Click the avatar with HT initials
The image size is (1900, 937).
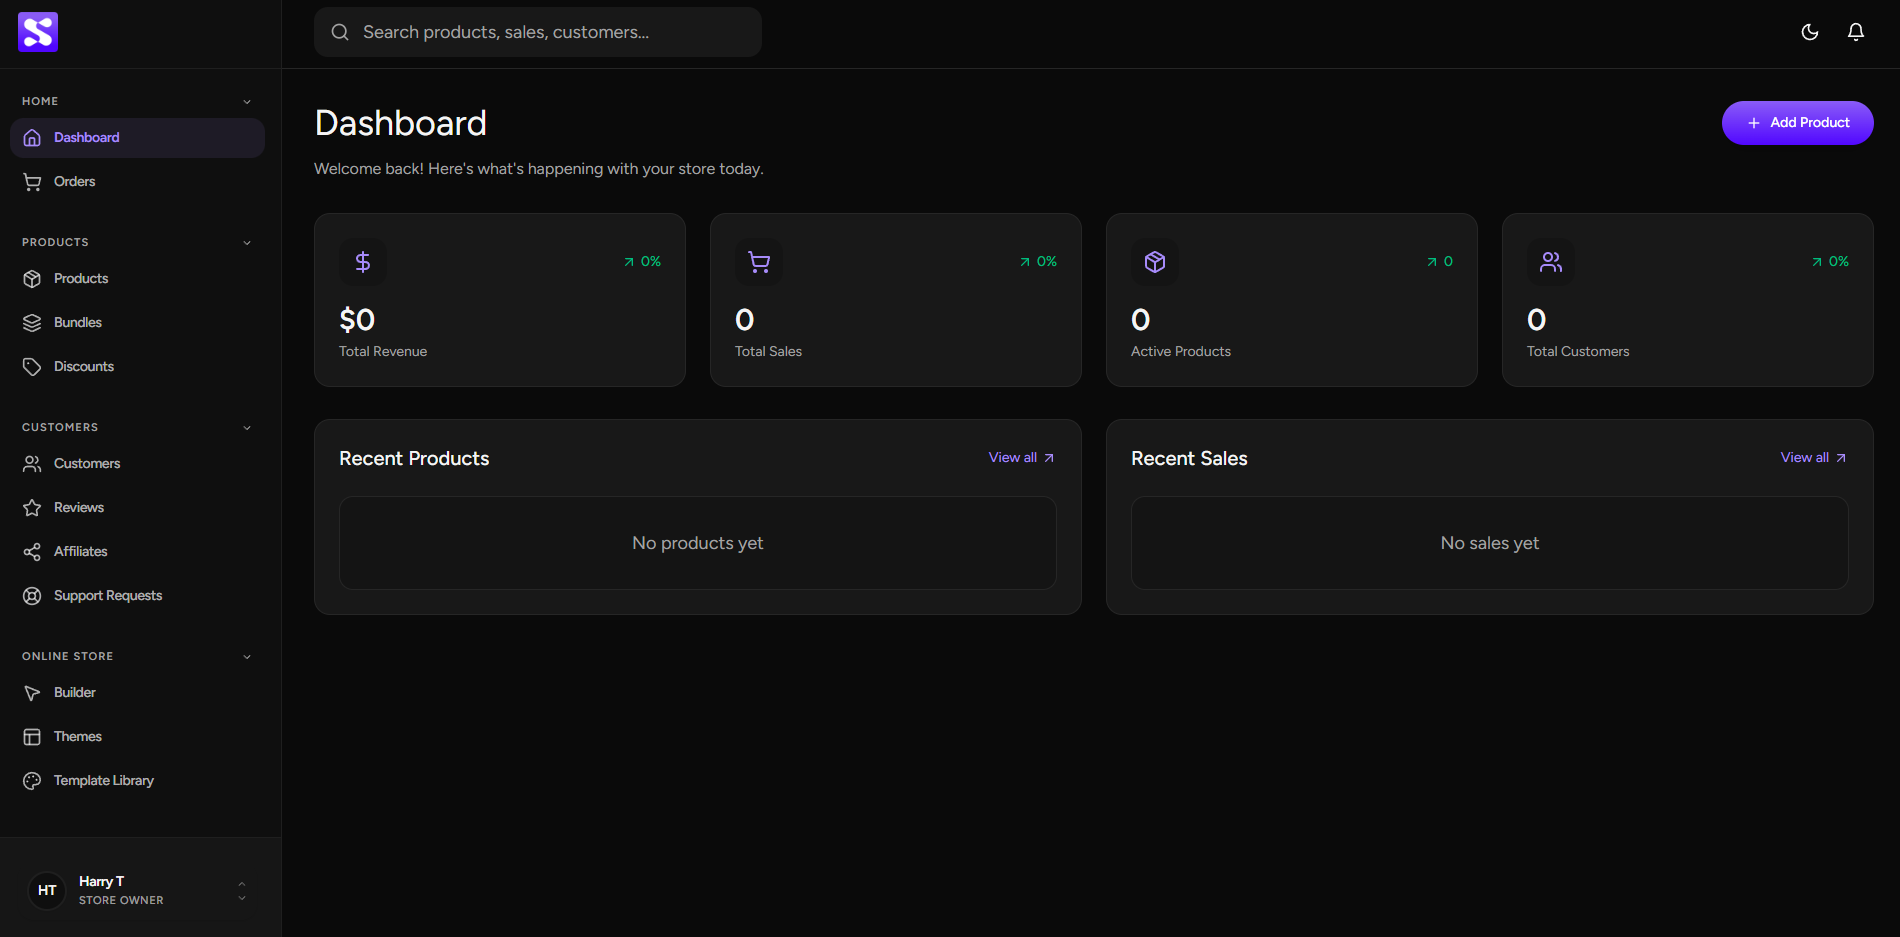tap(47, 890)
